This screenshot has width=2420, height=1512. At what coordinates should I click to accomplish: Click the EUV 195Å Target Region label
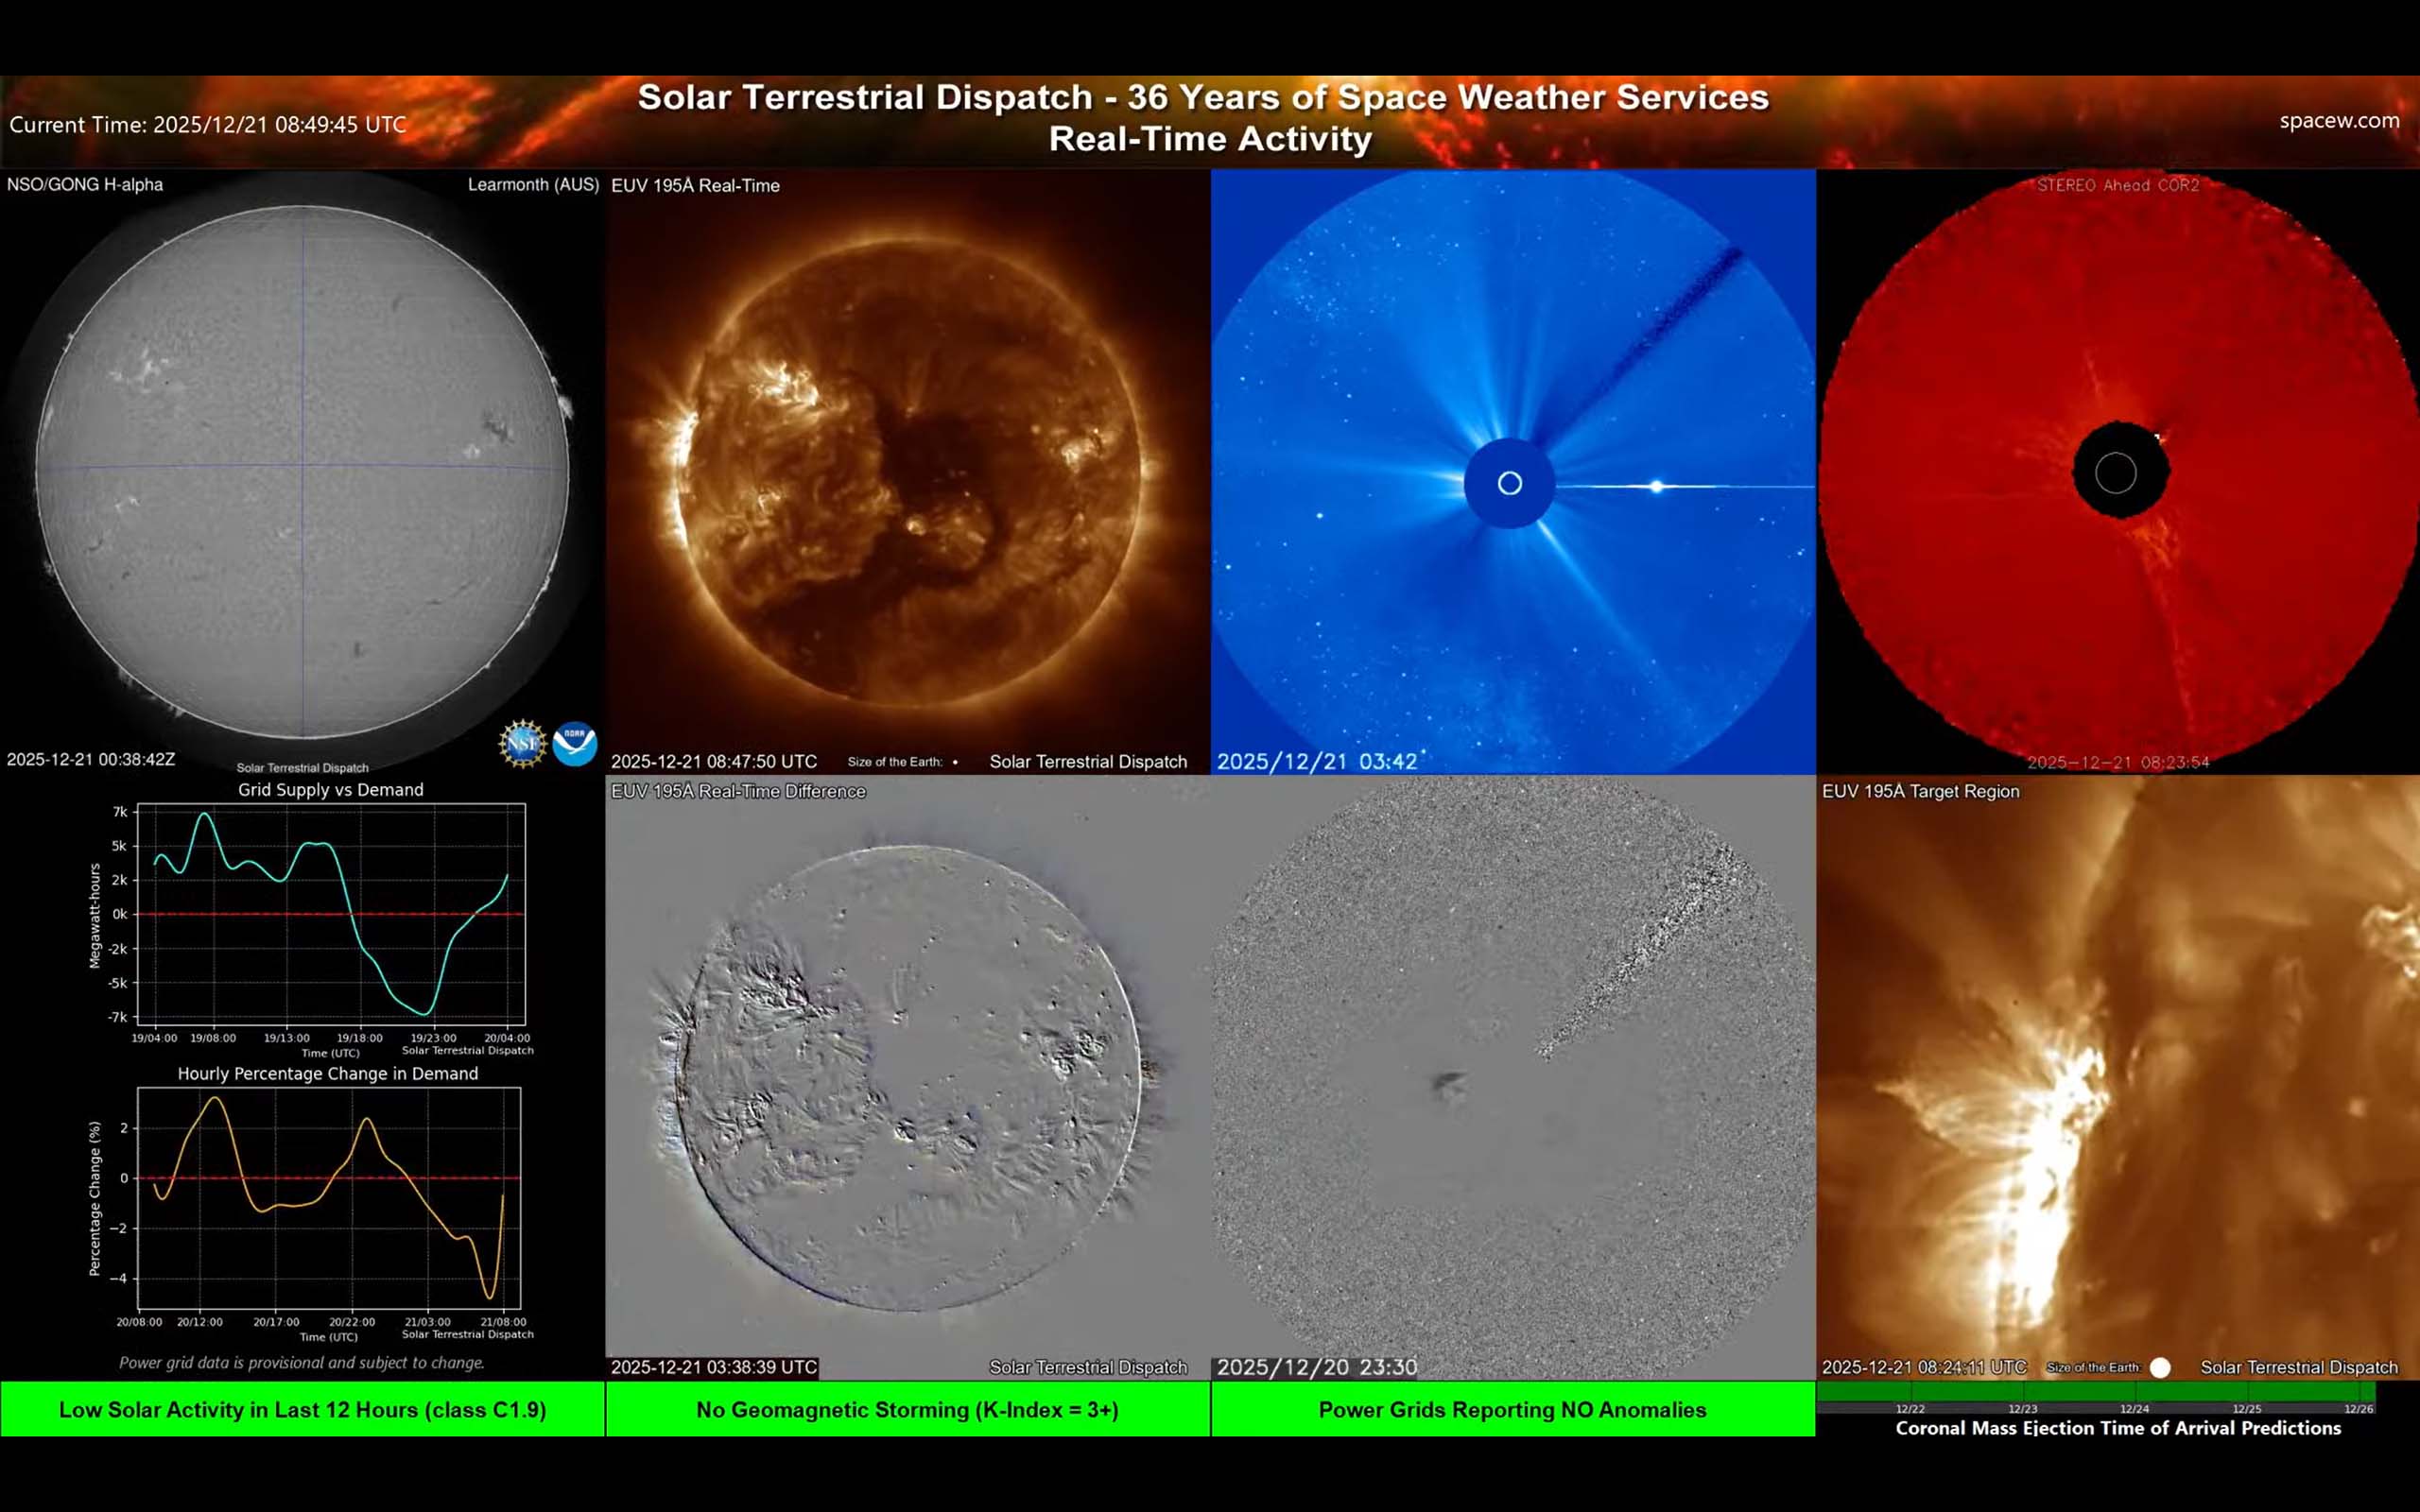pos(1920,791)
